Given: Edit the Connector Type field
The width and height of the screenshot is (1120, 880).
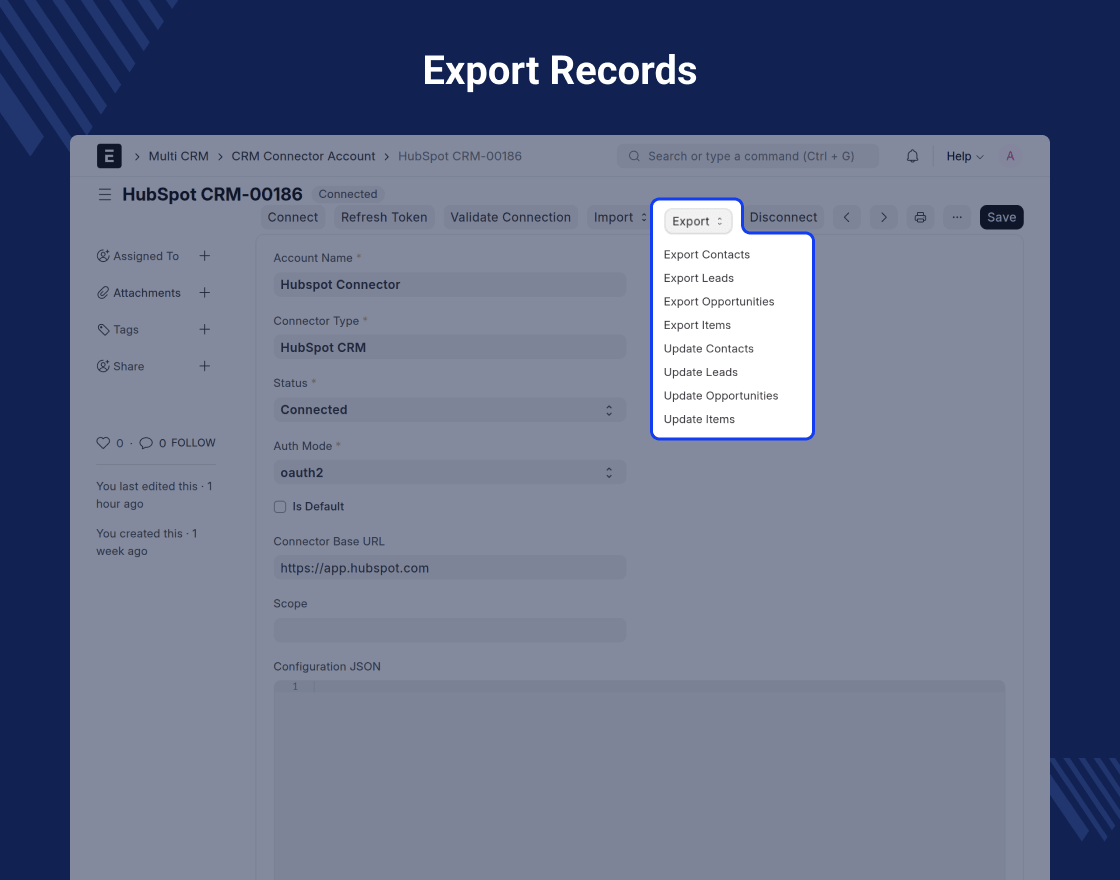Looking at the screenshot, I should coord(450,347).
